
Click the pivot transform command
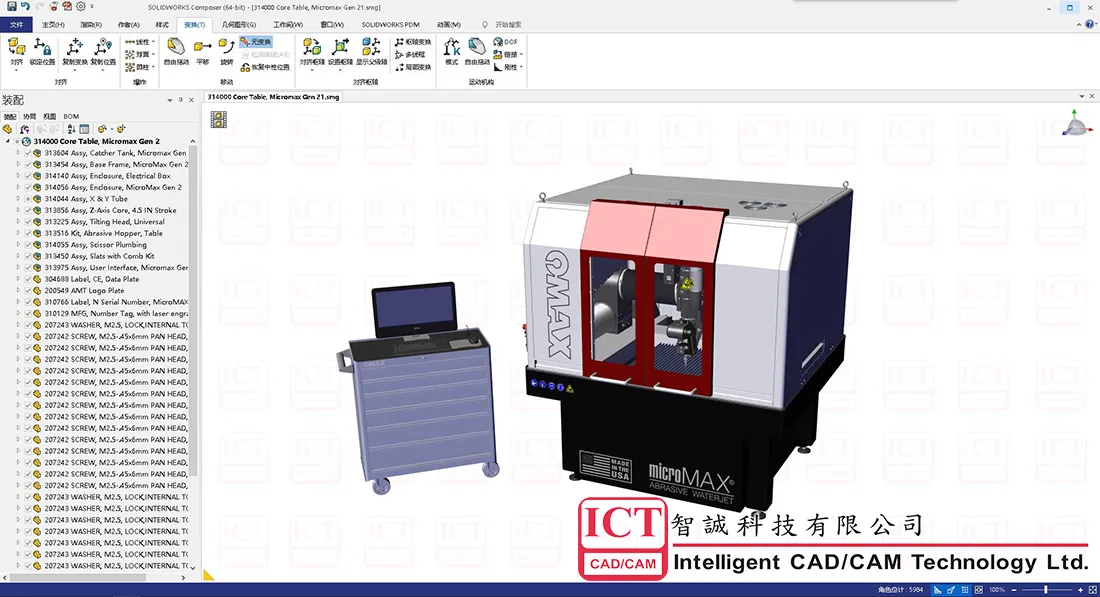coord(412,42)
